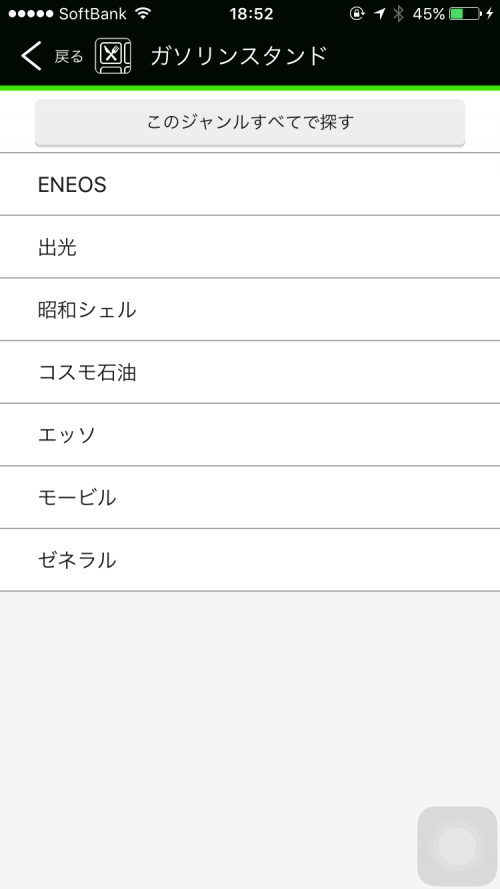This screenshot has width=500, height=889.
Task: Choose 昭和シェル from the list
Action: [250, 310]
